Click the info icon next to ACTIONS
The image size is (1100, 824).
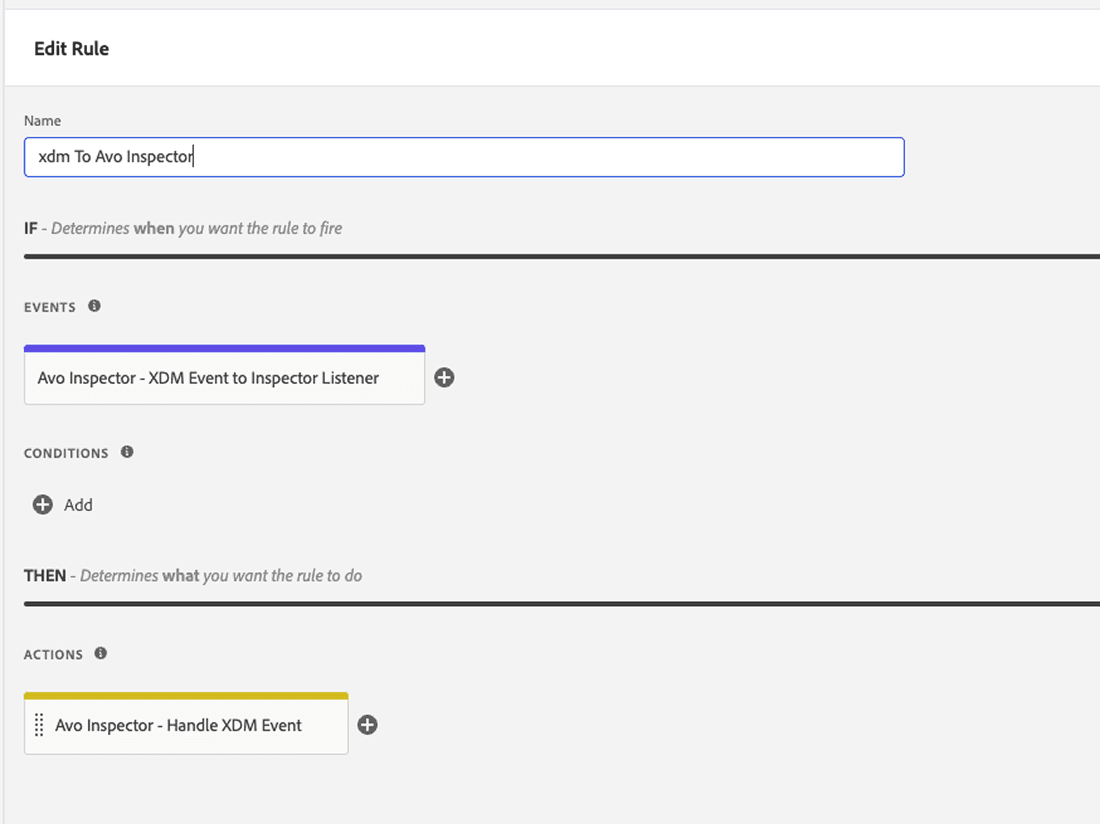(100, 654)
